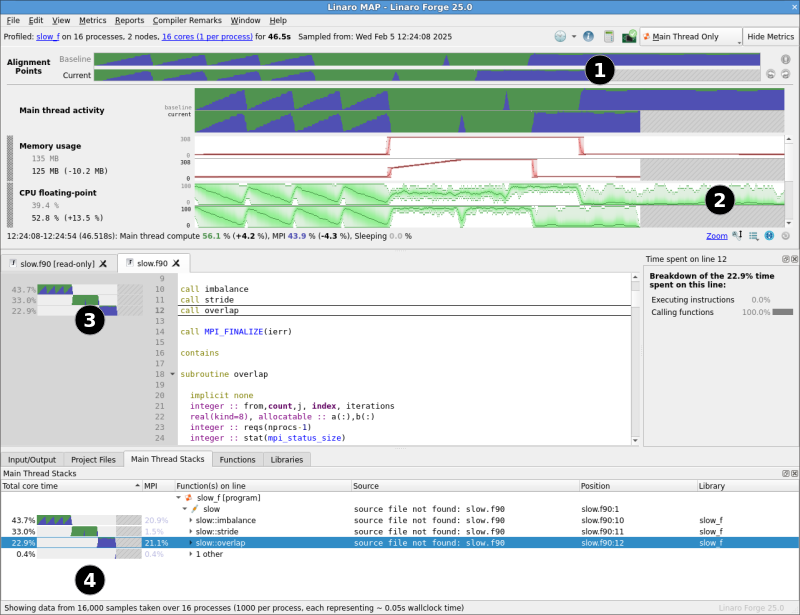This screenshot has height=615, width=800.
Task: Click the Memory usage metric label
Action: [x=50, y=146]
